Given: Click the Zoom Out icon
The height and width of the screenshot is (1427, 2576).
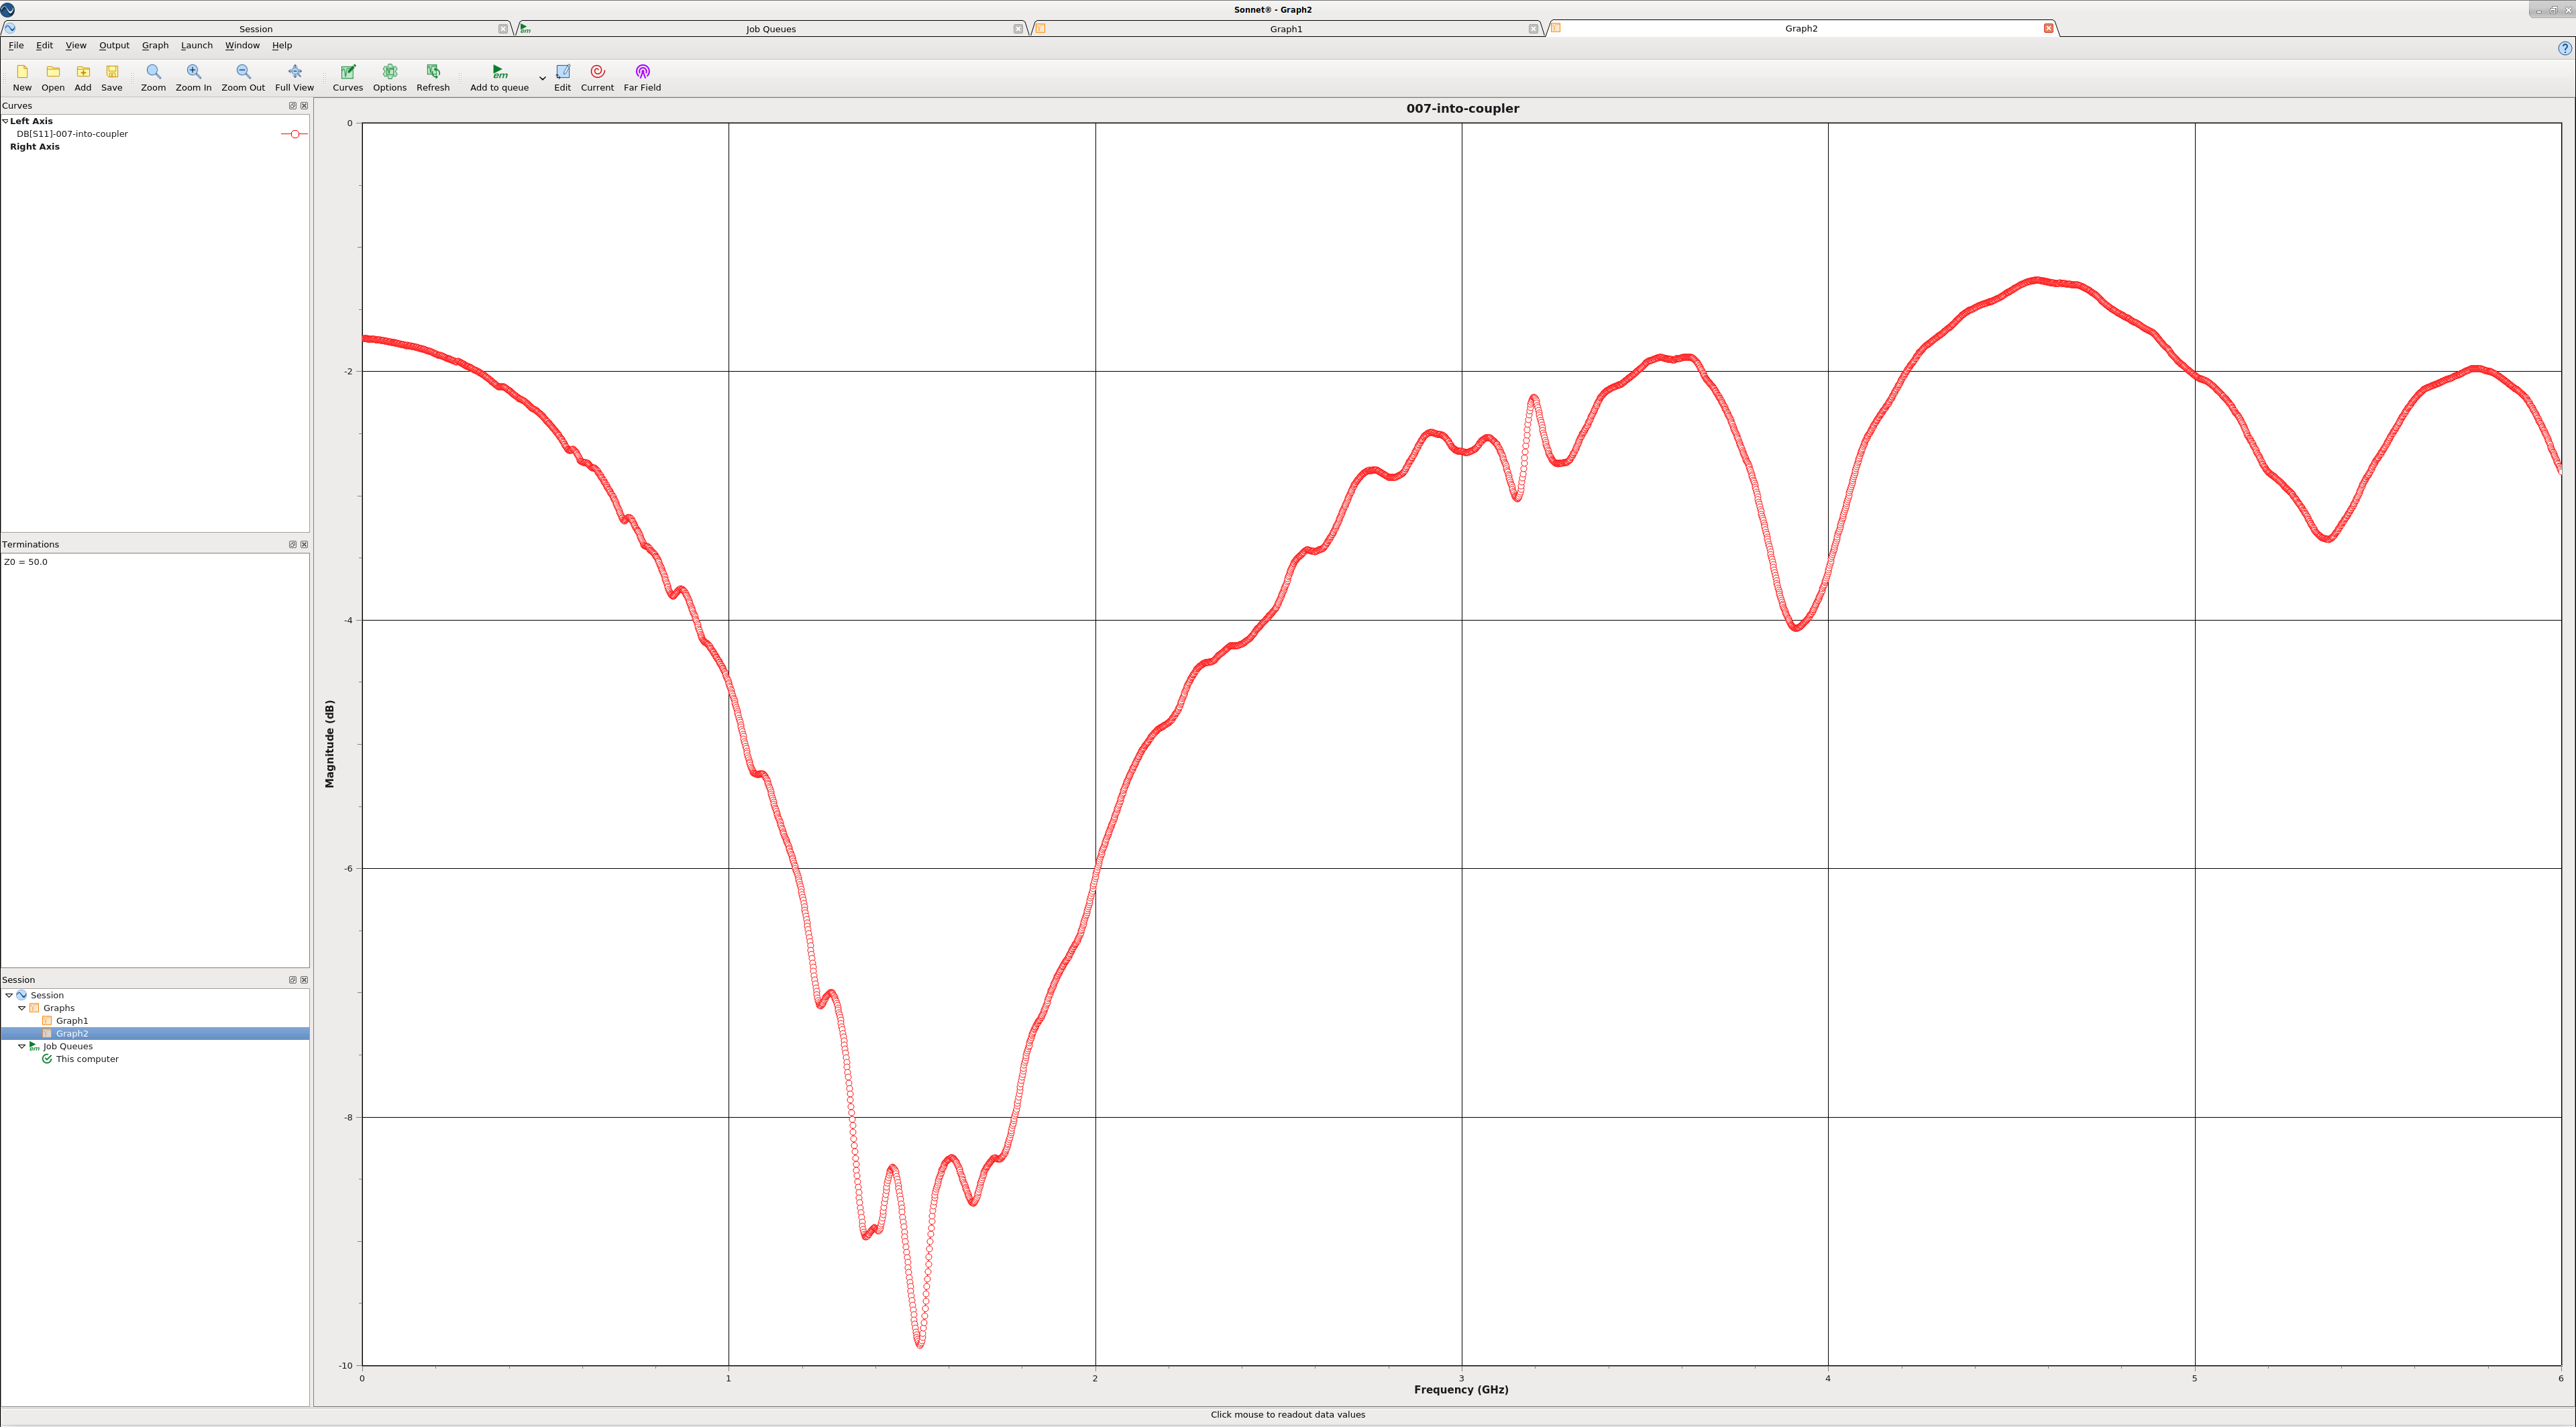Looking at the screenshot, I should point(243,72).
